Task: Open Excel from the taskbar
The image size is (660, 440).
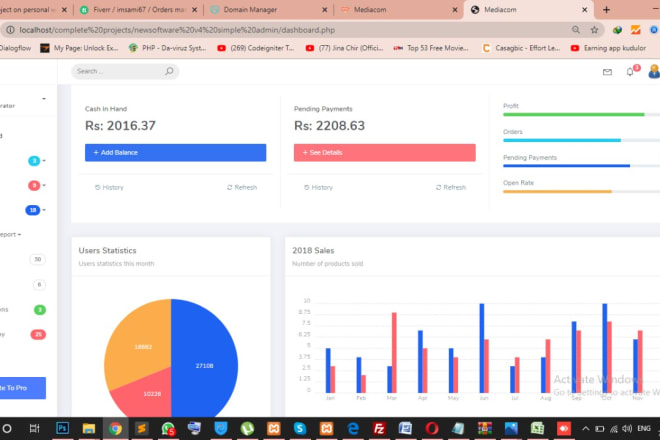Action: tap(538, 429)
